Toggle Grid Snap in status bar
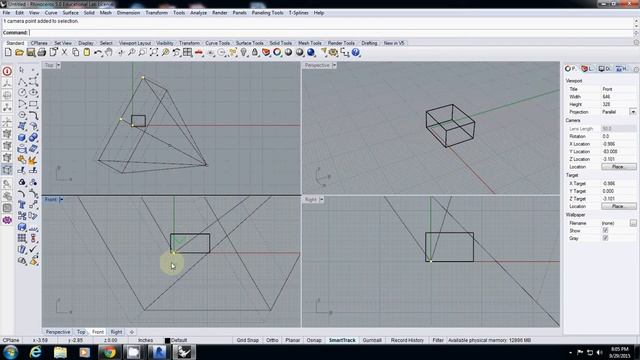The height and width of the screenshot is (360, 640). click(x=248, y=340)
